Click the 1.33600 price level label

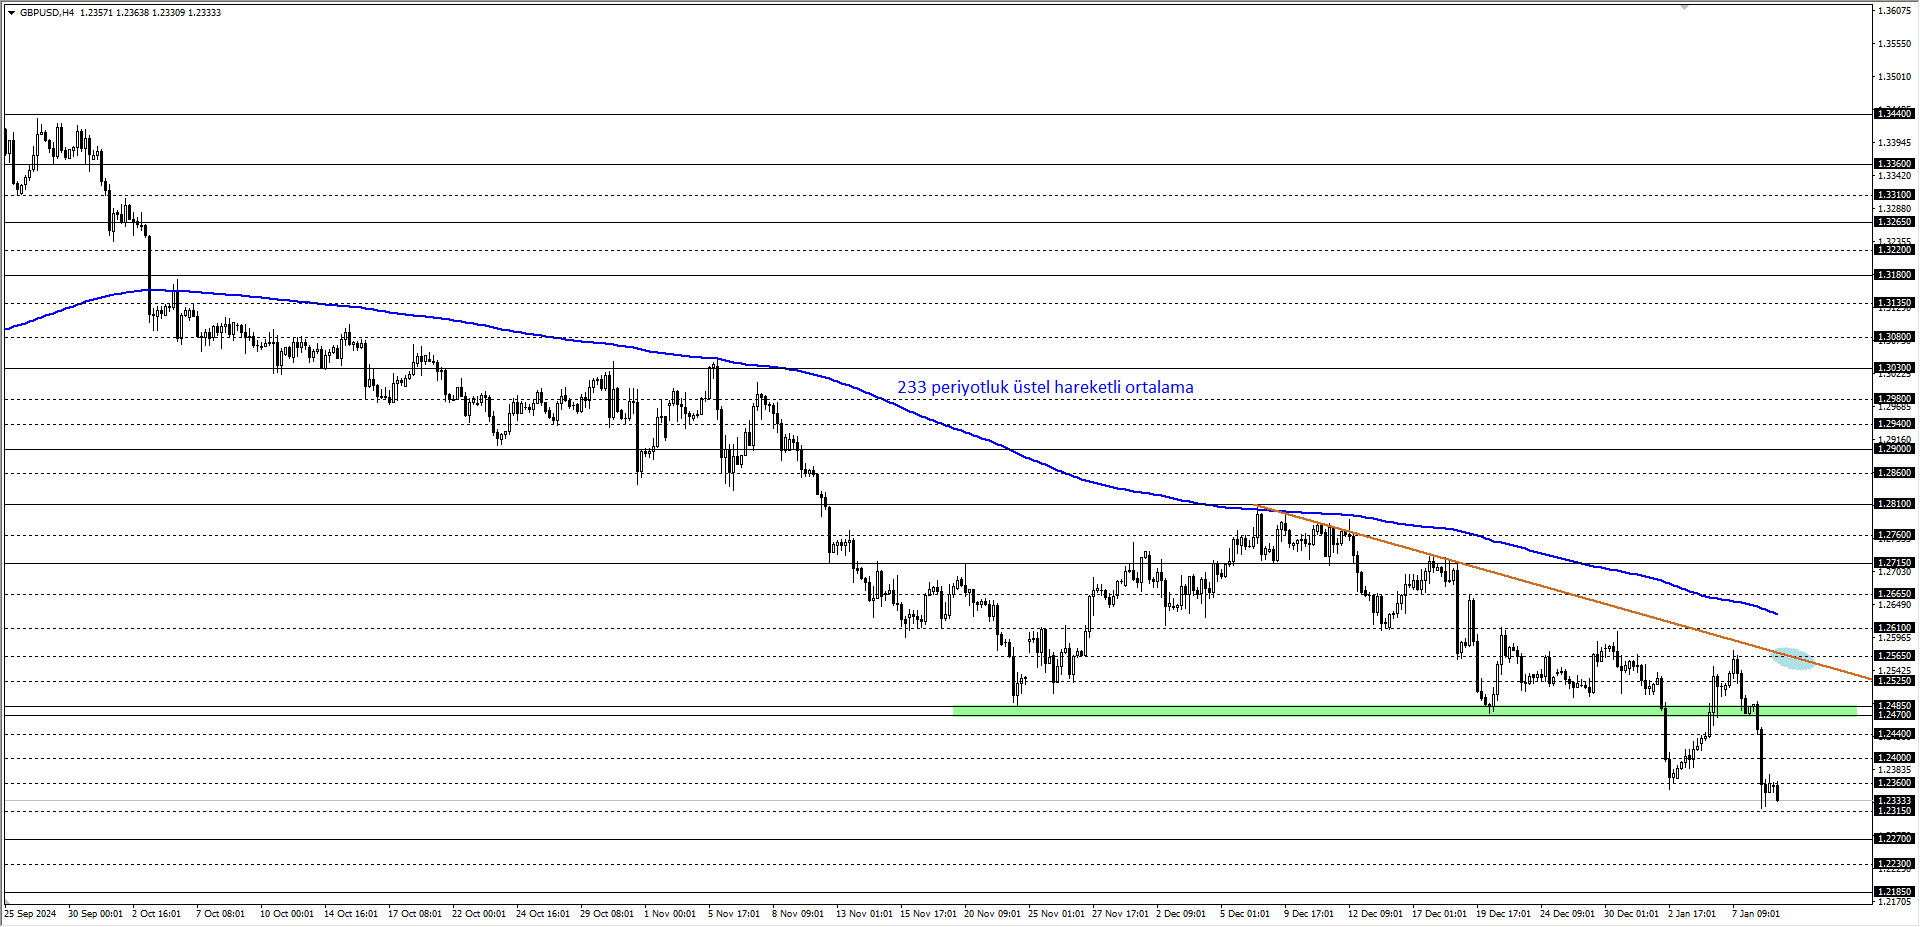coord(1894,163)
